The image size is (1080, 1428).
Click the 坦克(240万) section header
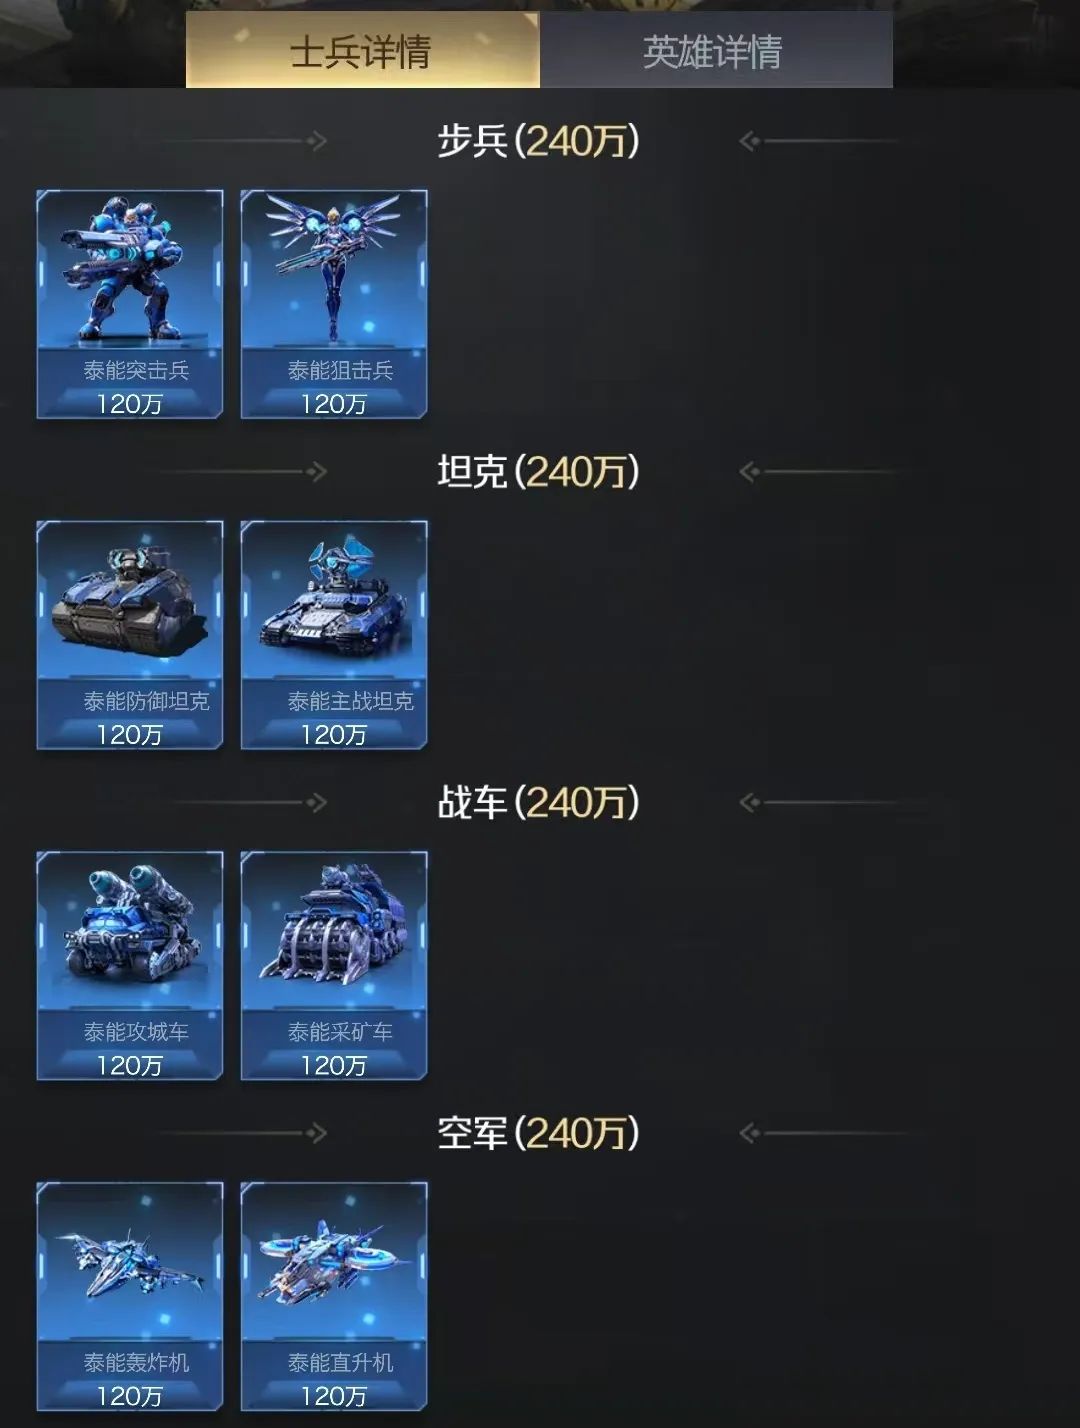(x=538, y=472)
